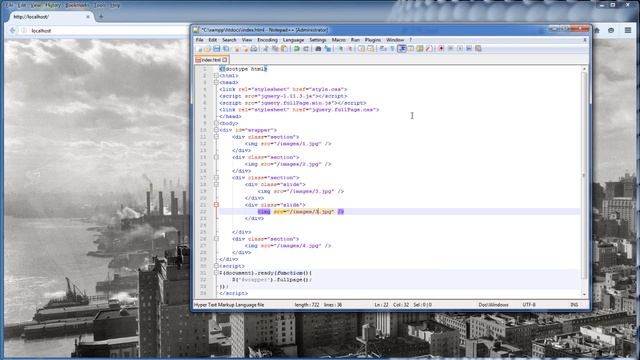This screenshot has width=640, height=360.
Task: Collapse the head tag fold on line 3
Action: (x=216, y=82)
